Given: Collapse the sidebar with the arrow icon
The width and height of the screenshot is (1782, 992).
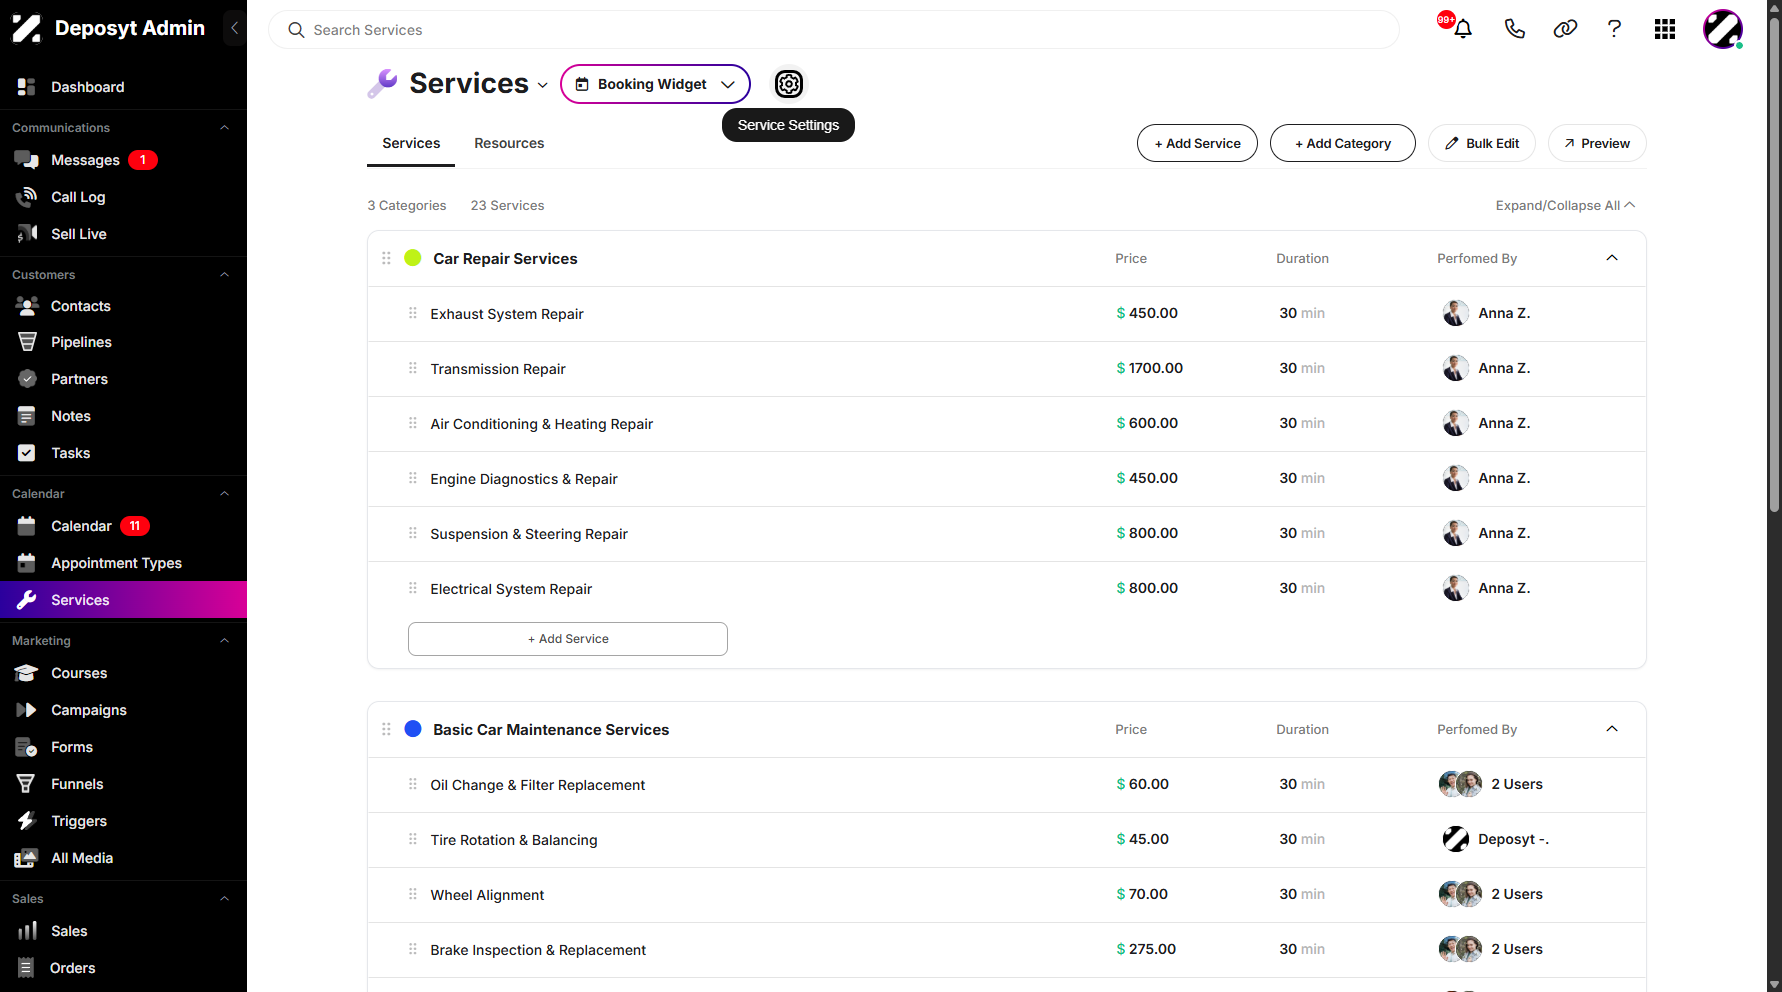Looking at the screenshot, I should [234, 28].
